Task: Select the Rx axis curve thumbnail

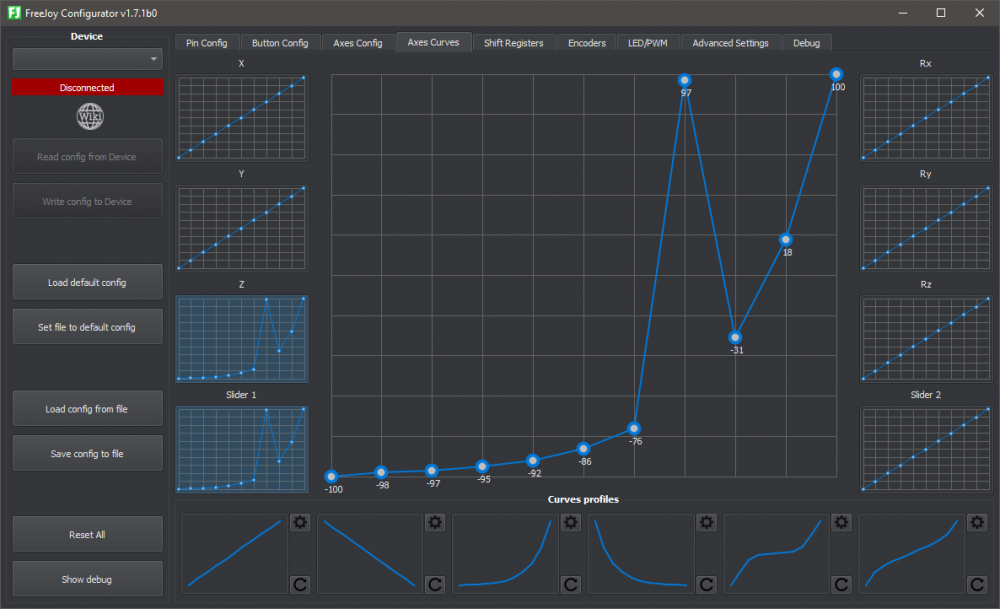Action: (926, 118)
